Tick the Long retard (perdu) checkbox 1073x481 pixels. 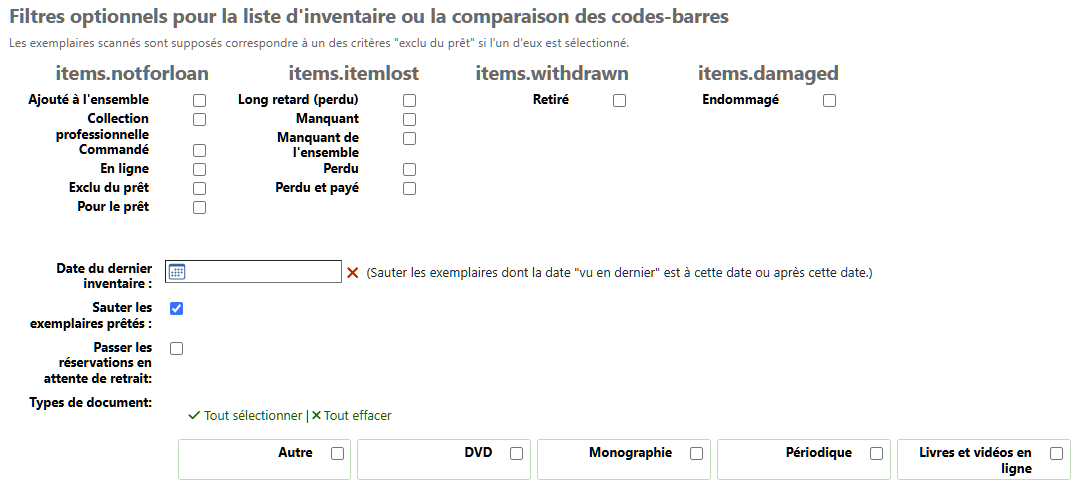[x=409, y=101]
